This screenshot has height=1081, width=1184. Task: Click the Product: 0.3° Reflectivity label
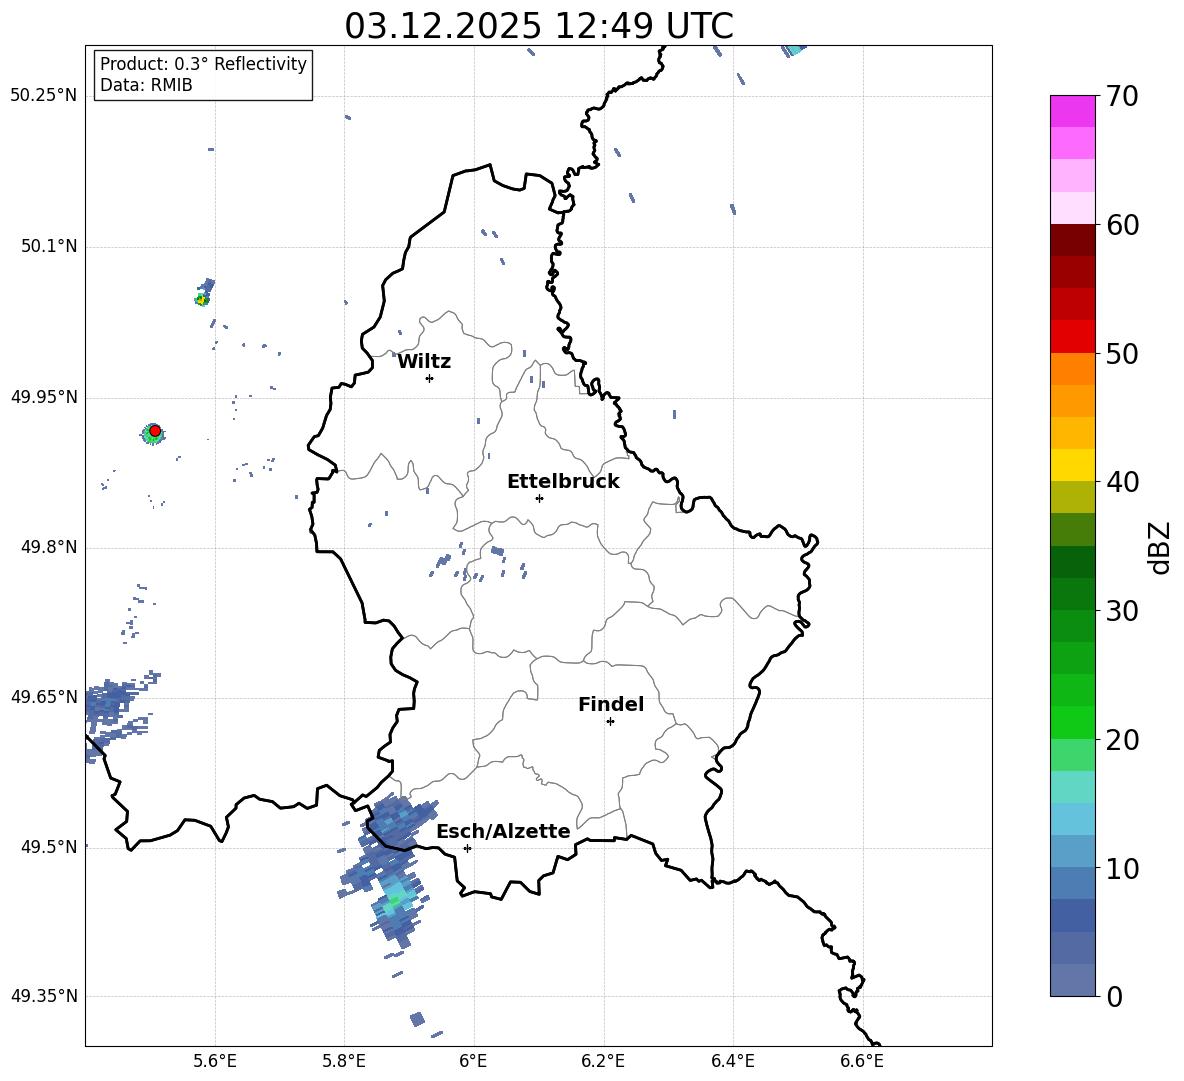203,64
